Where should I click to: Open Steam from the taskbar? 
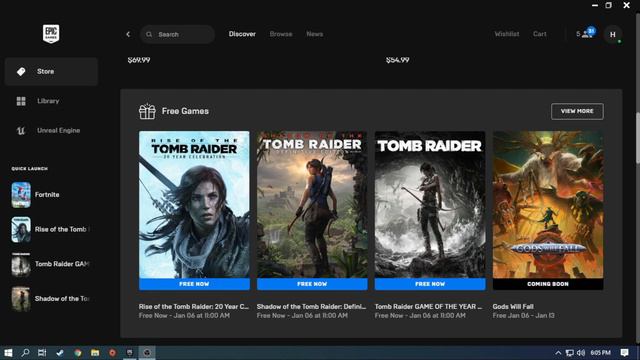coord(60,353)
